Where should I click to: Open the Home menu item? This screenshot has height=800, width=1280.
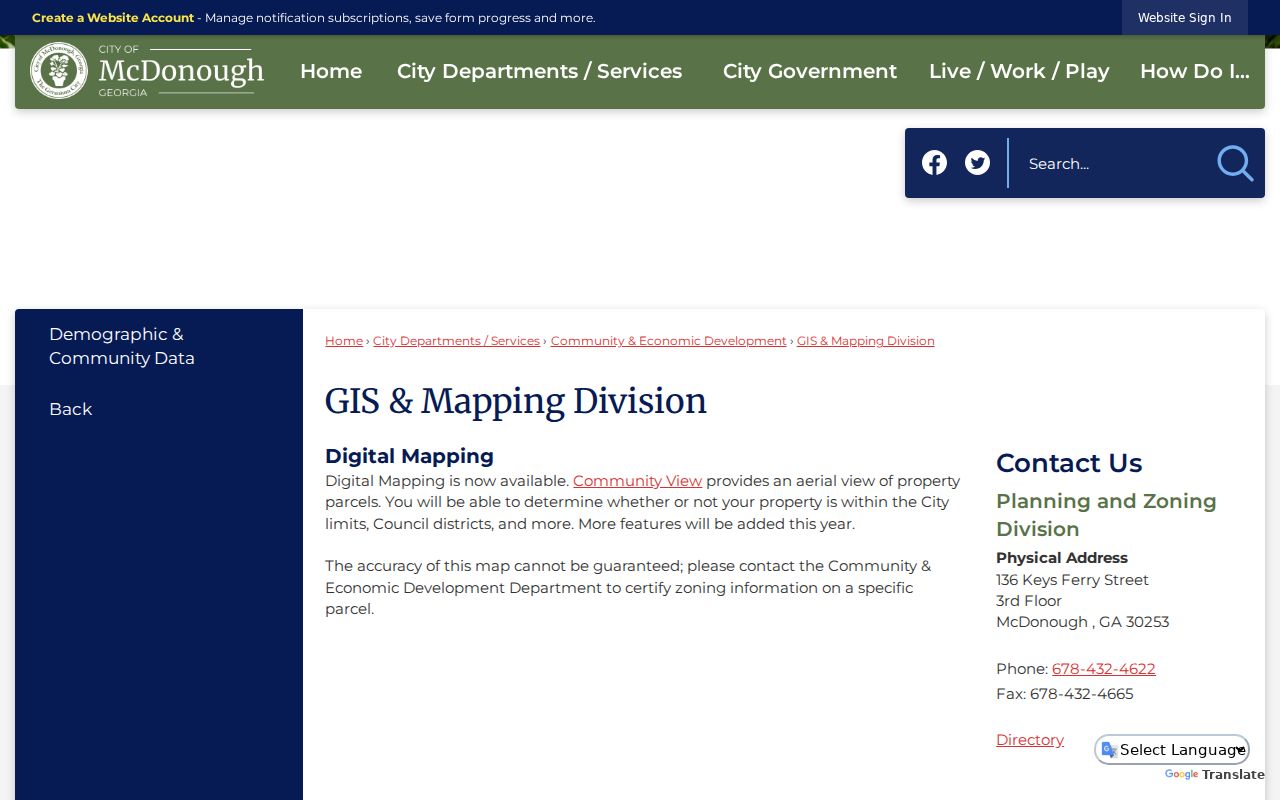click(x=331, y=71)
